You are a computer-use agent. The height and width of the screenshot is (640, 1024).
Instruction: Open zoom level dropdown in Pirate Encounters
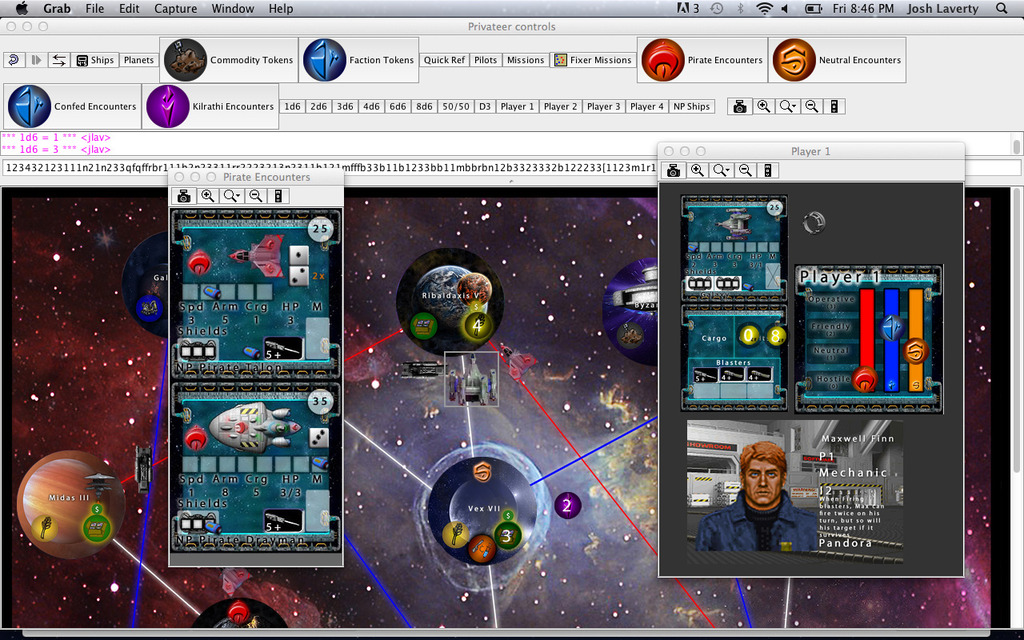(232, 196)
